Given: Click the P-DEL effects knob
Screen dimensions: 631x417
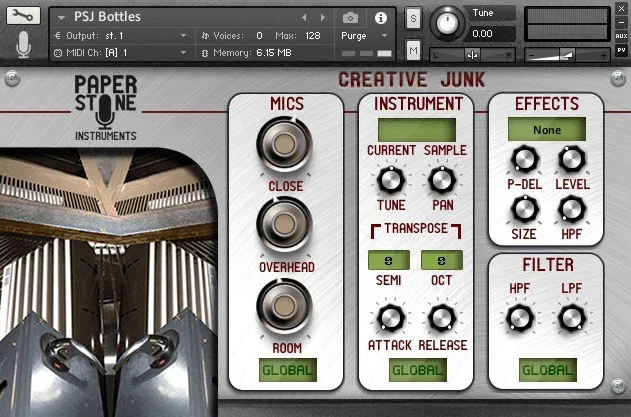Looking at the screenshot, I should pyautogui.click(x=525, y=159).
